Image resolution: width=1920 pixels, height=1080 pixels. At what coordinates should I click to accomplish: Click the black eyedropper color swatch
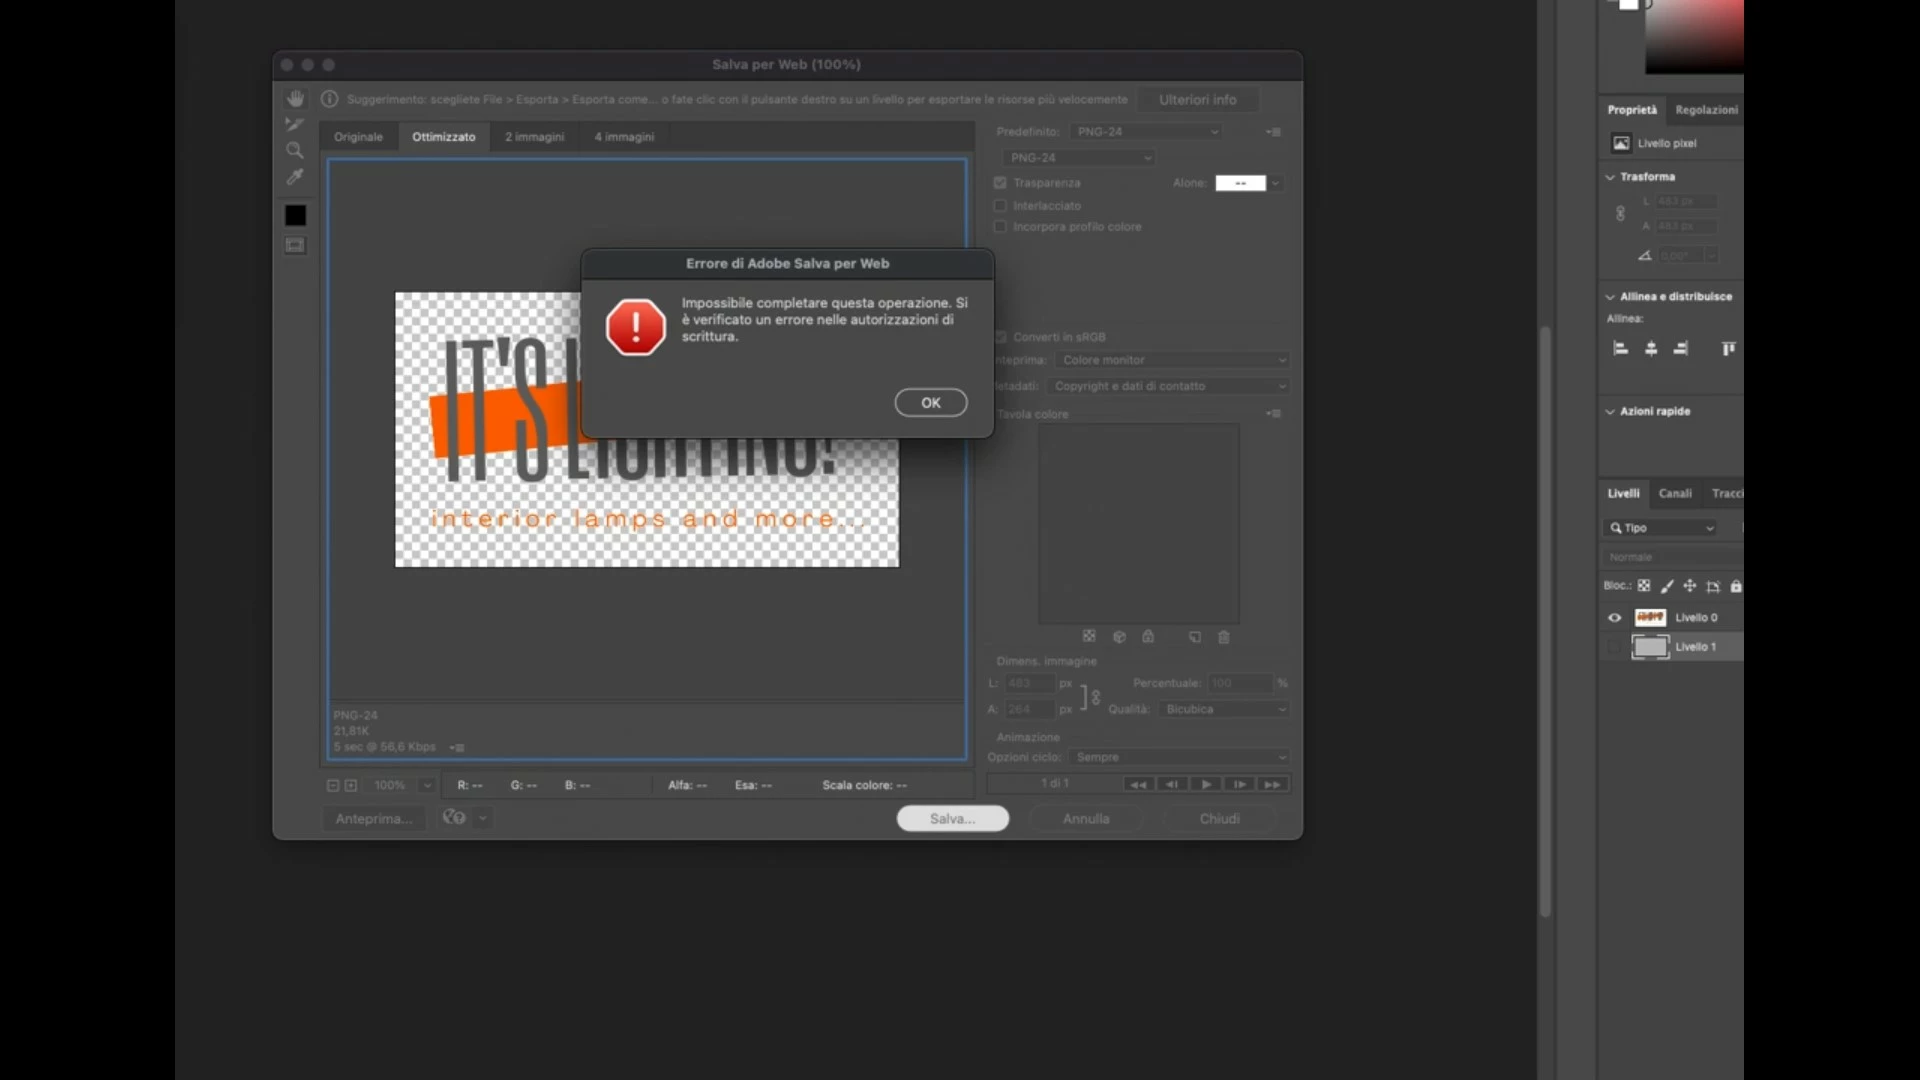click(295, 215)
